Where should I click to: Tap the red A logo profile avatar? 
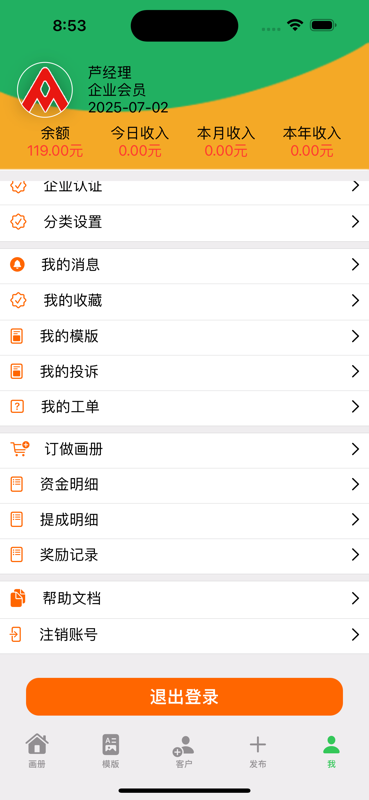(x=45, y=90)
